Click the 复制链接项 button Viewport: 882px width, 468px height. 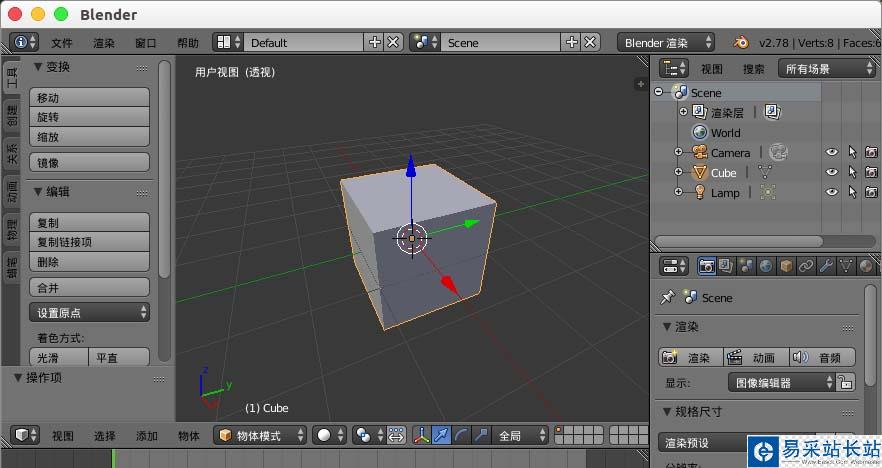(x=89, y=242)
